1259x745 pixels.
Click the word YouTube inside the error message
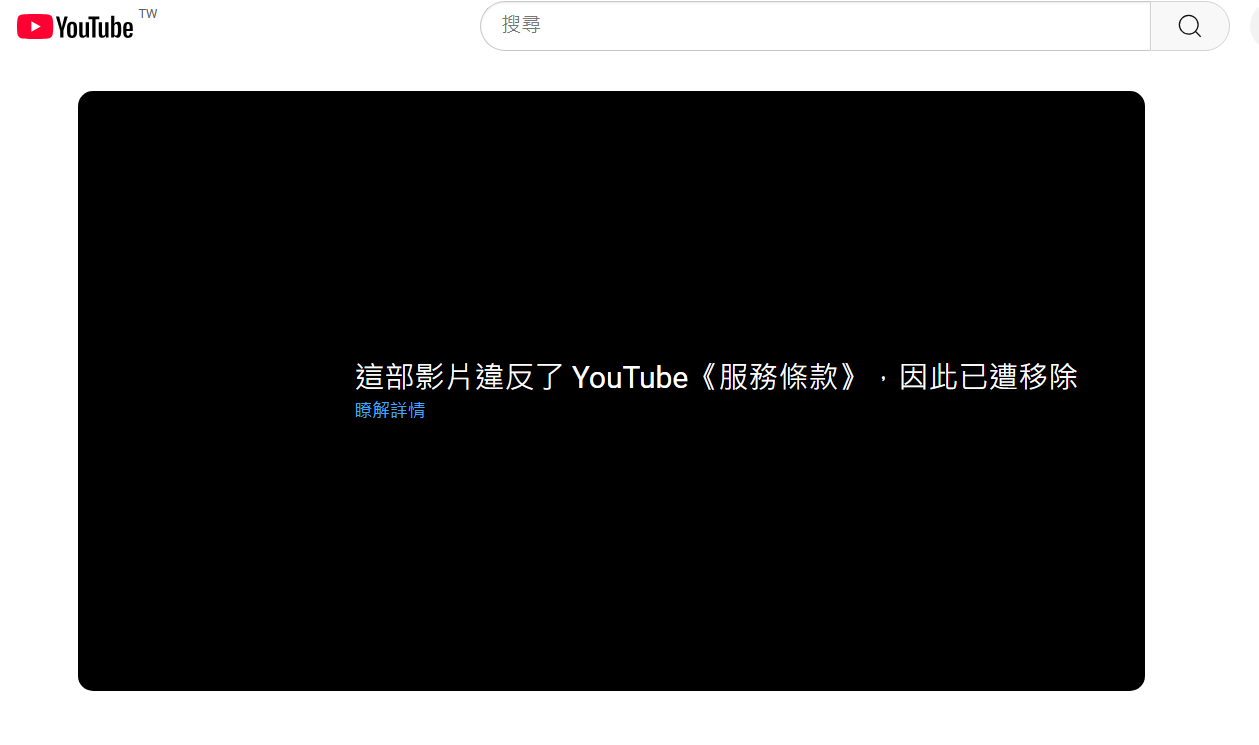click(630, 377)
